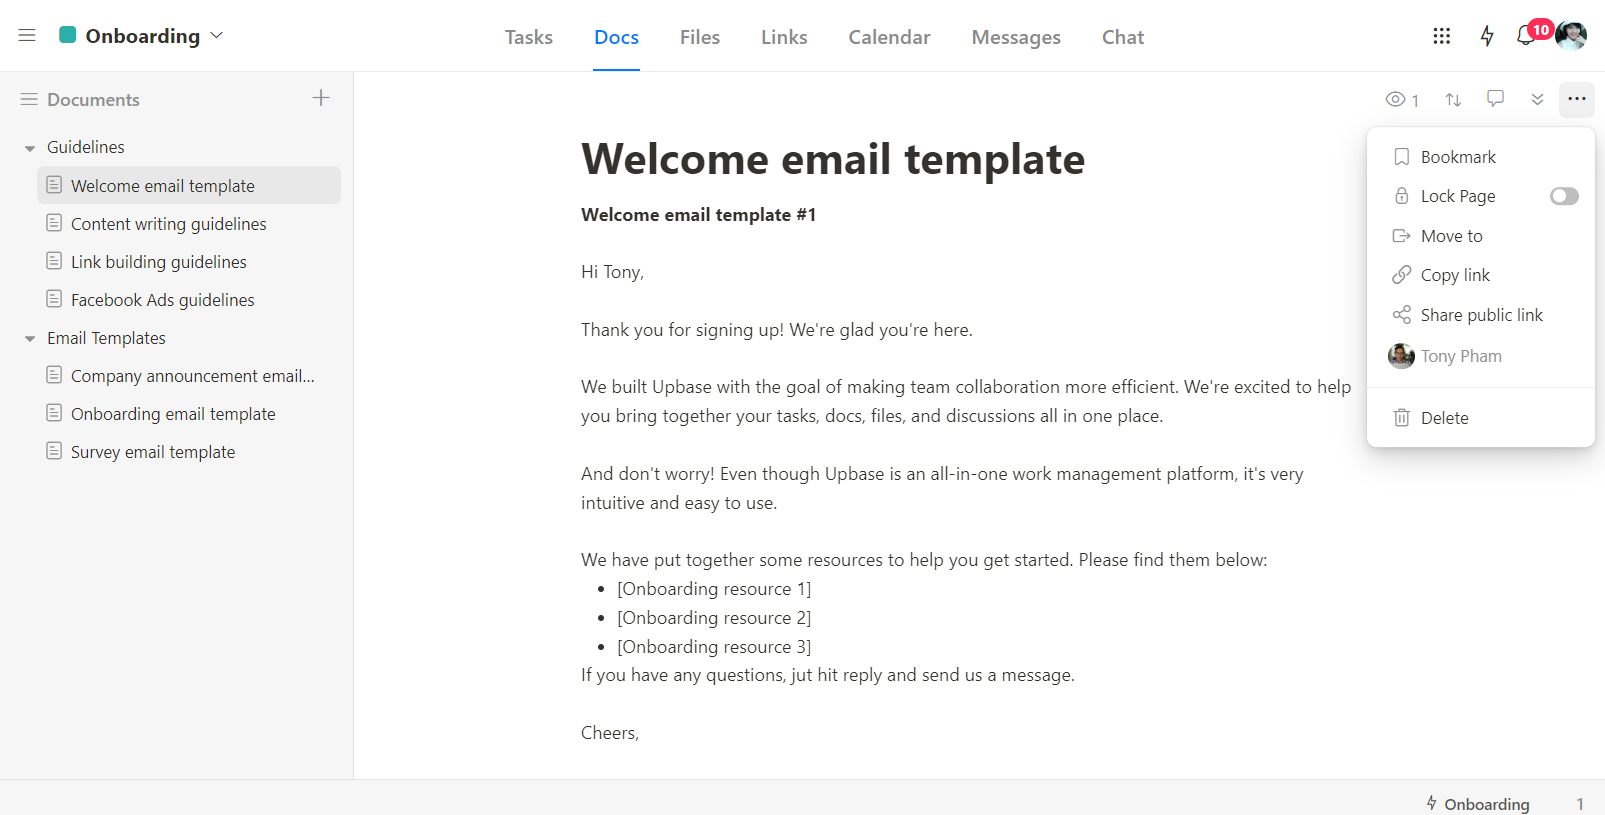Collapse the Email Templates folder
The width and height of the screenshot is (1605, 815).
pos(30,339)
